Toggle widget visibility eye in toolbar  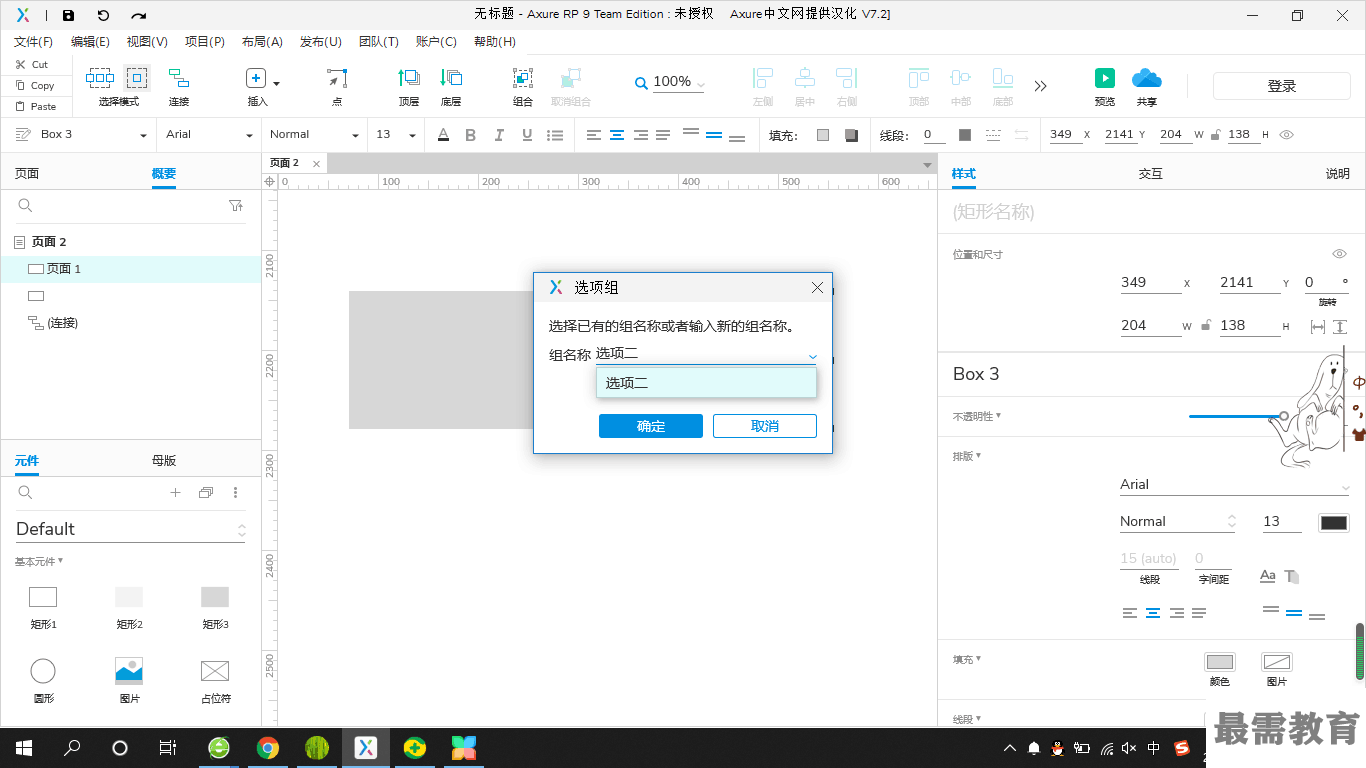click(x=1287, y=134)
